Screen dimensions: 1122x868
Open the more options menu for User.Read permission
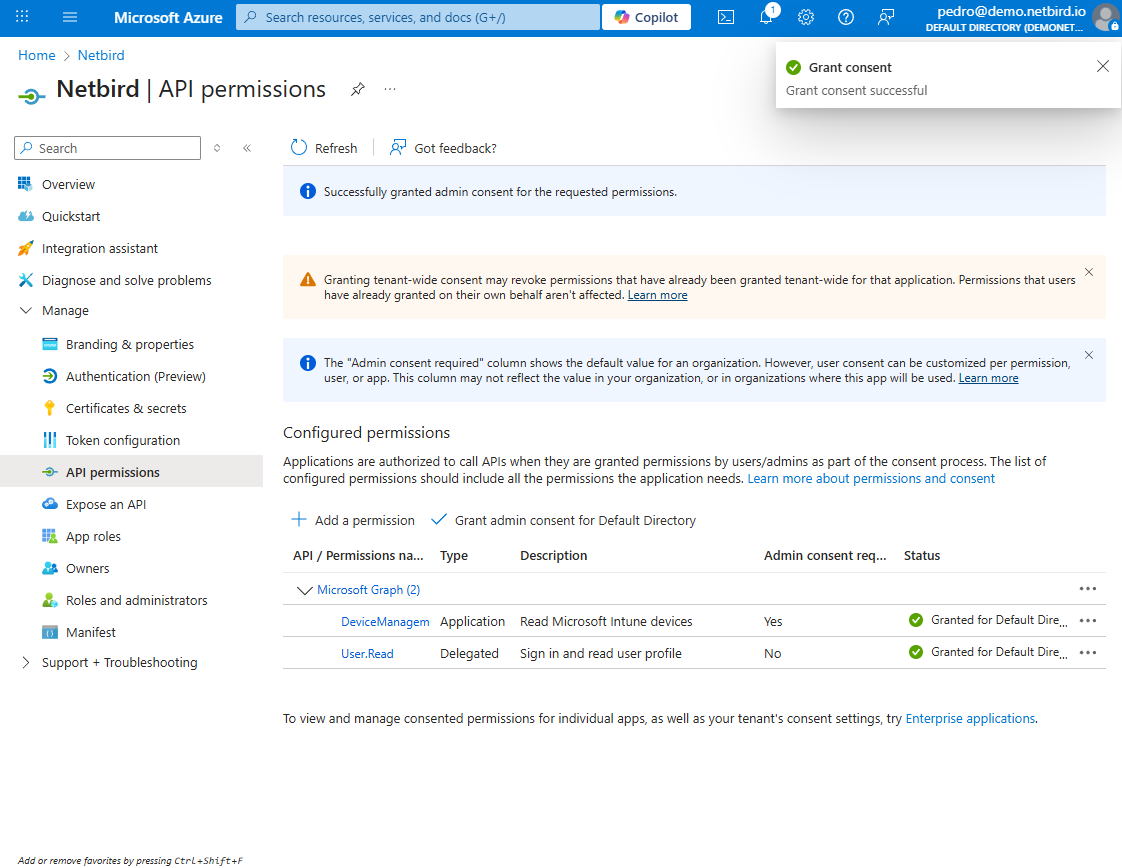[x=1088, y=652]
